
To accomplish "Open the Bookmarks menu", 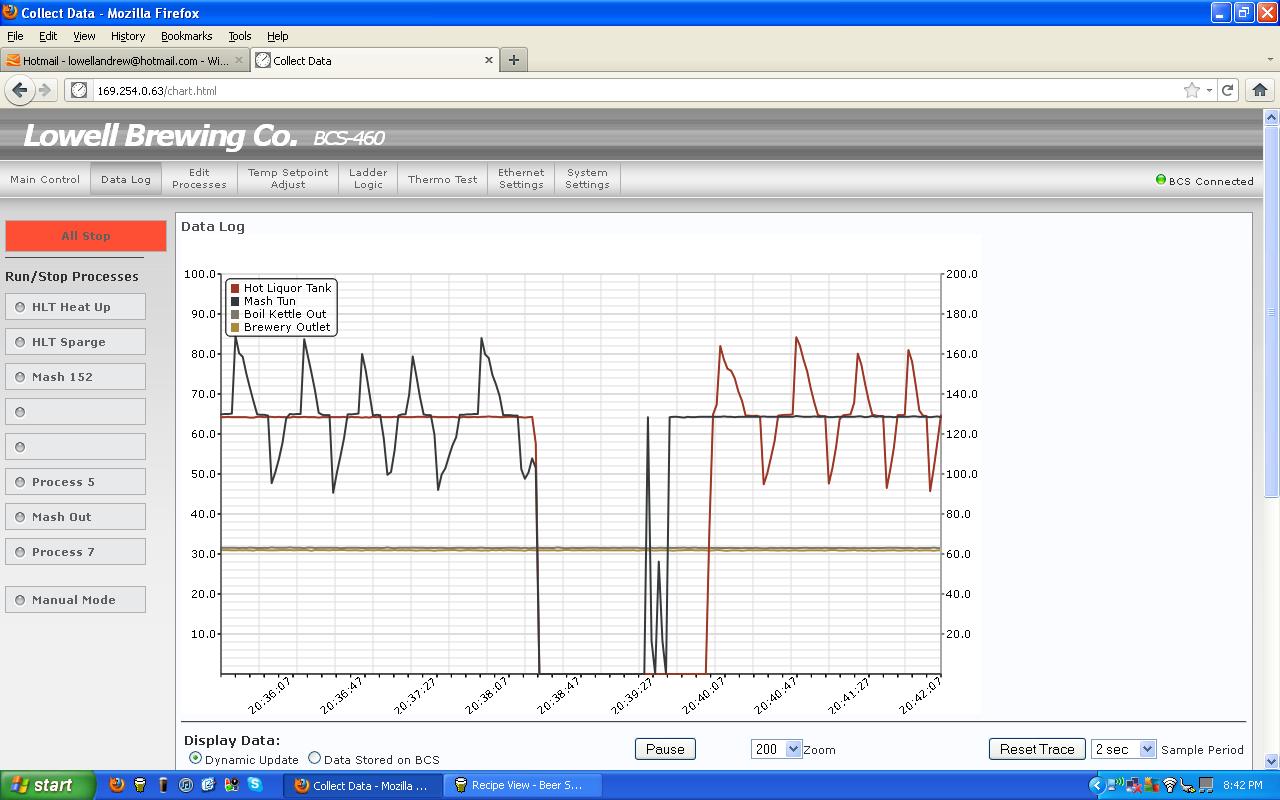I will (x=187, y=36).
